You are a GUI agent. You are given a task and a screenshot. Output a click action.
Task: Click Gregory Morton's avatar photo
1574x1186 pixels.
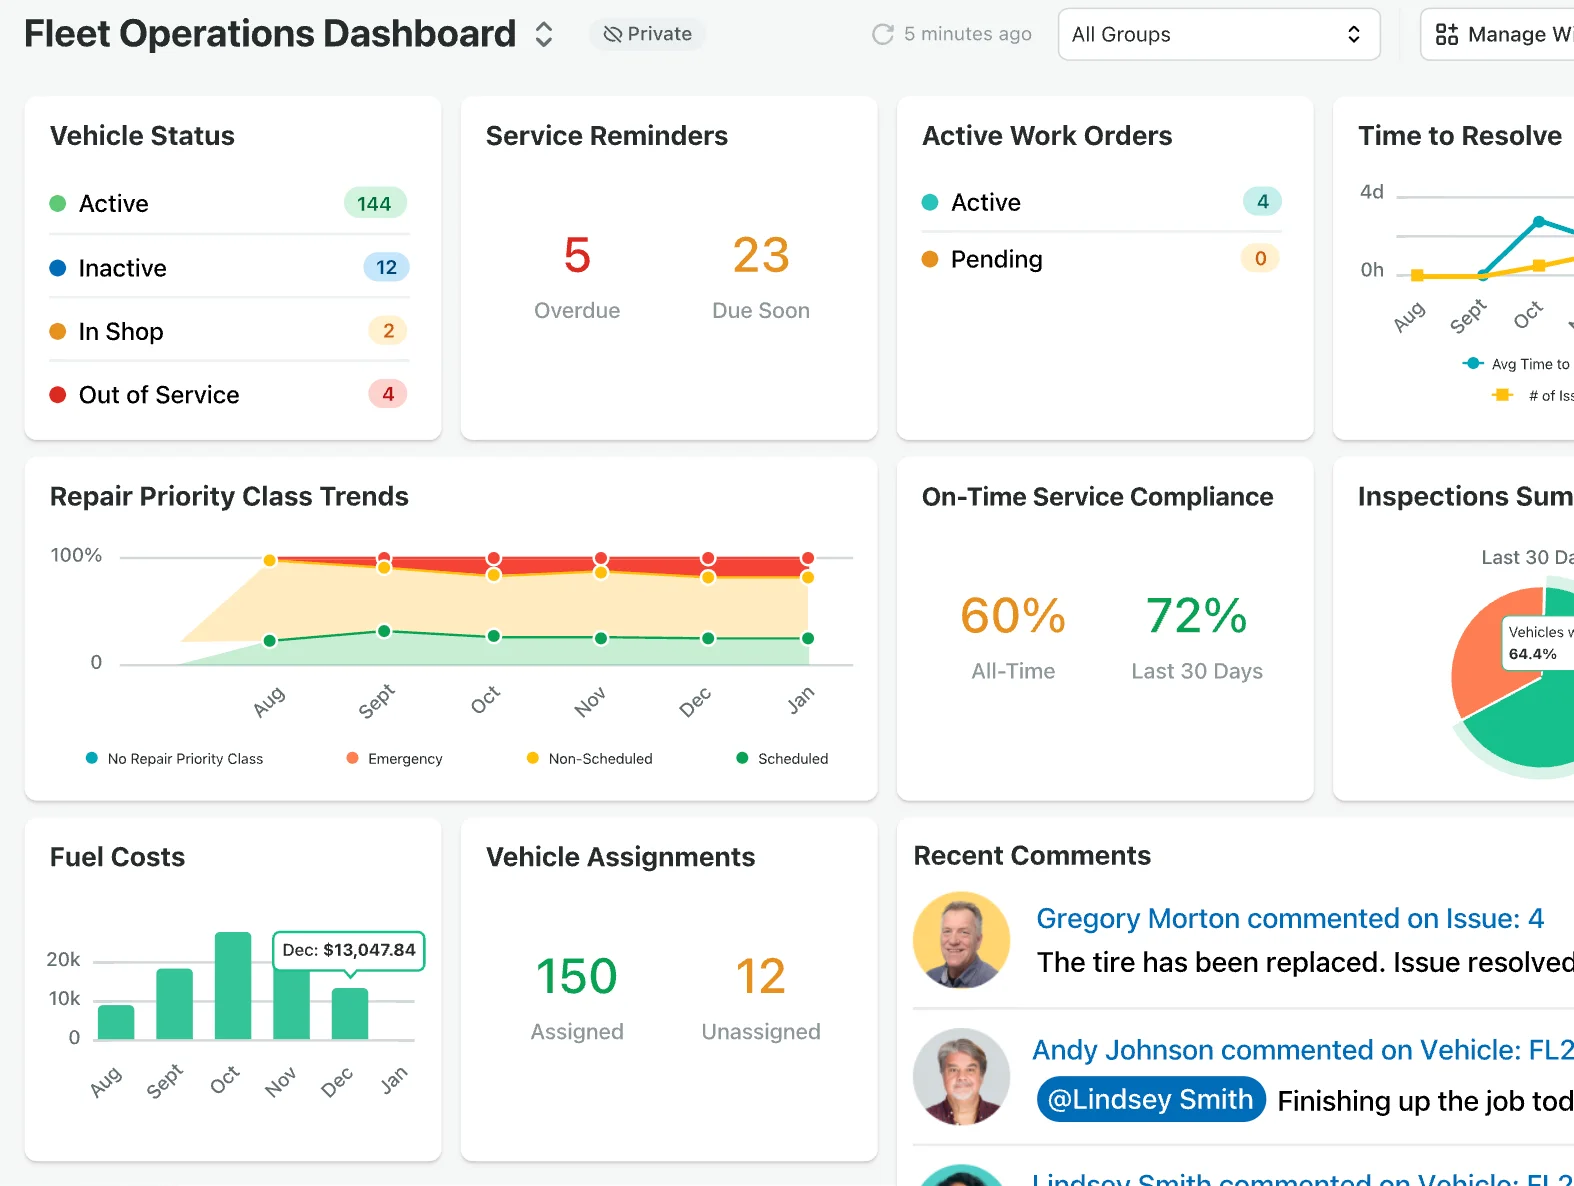pyautogui.click(x=962, y=940)
